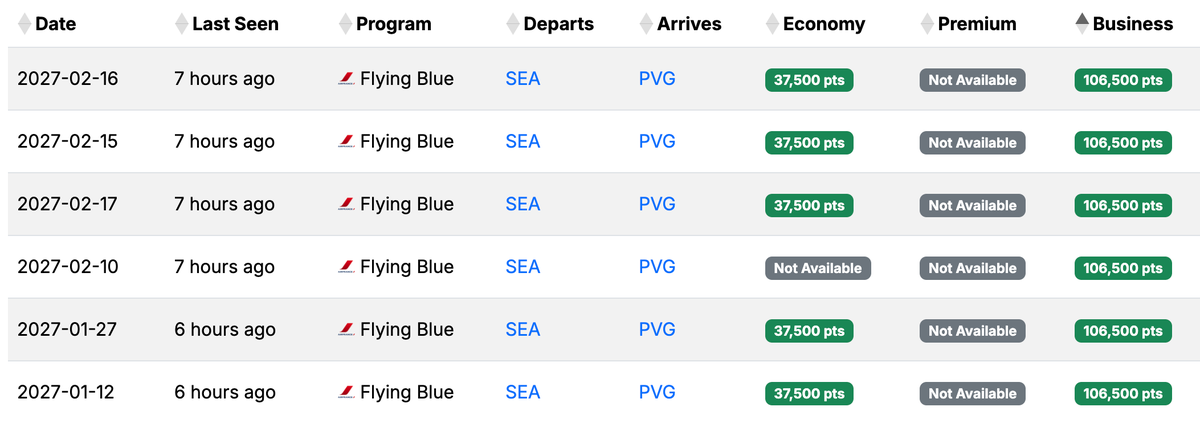The width and height of the screenshot is (1200, 423).
Task: Select 106,500 pts Business badge for 2027-01-27
Action: click(1122, 331)
